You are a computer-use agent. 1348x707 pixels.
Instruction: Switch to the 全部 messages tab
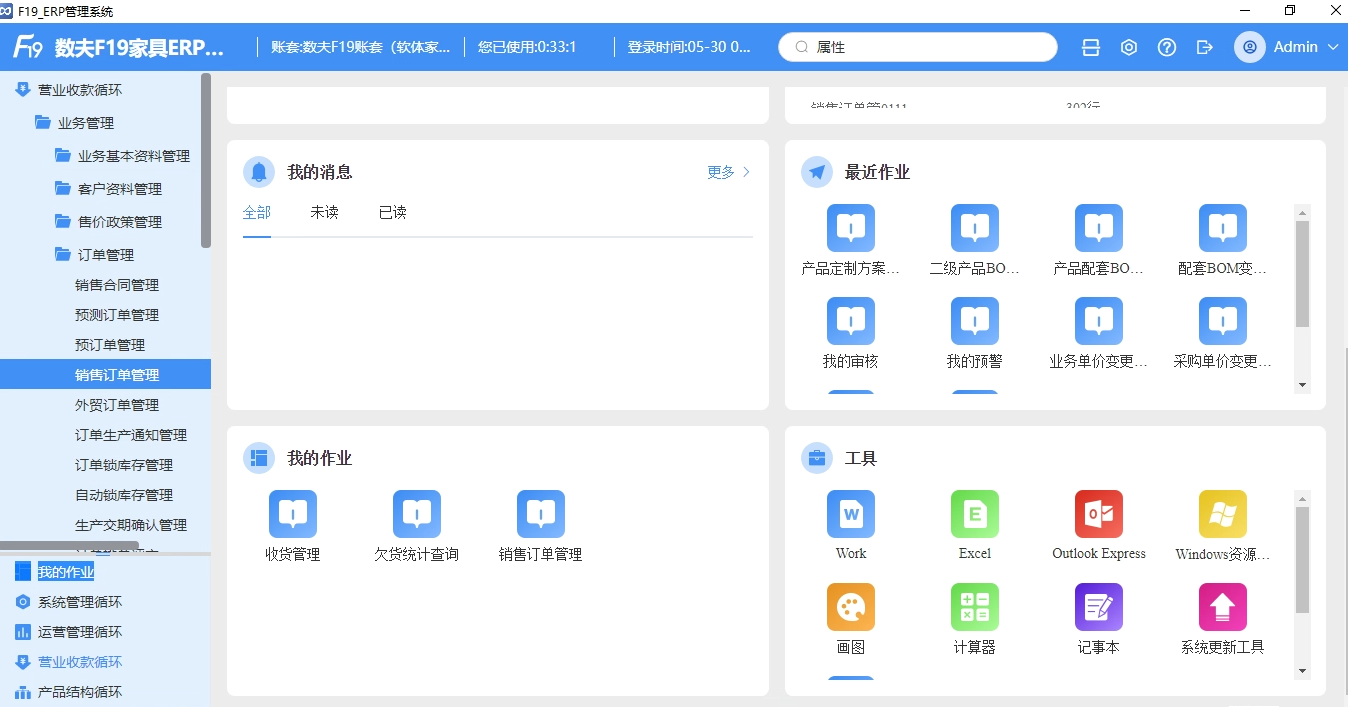coord(257,213)
